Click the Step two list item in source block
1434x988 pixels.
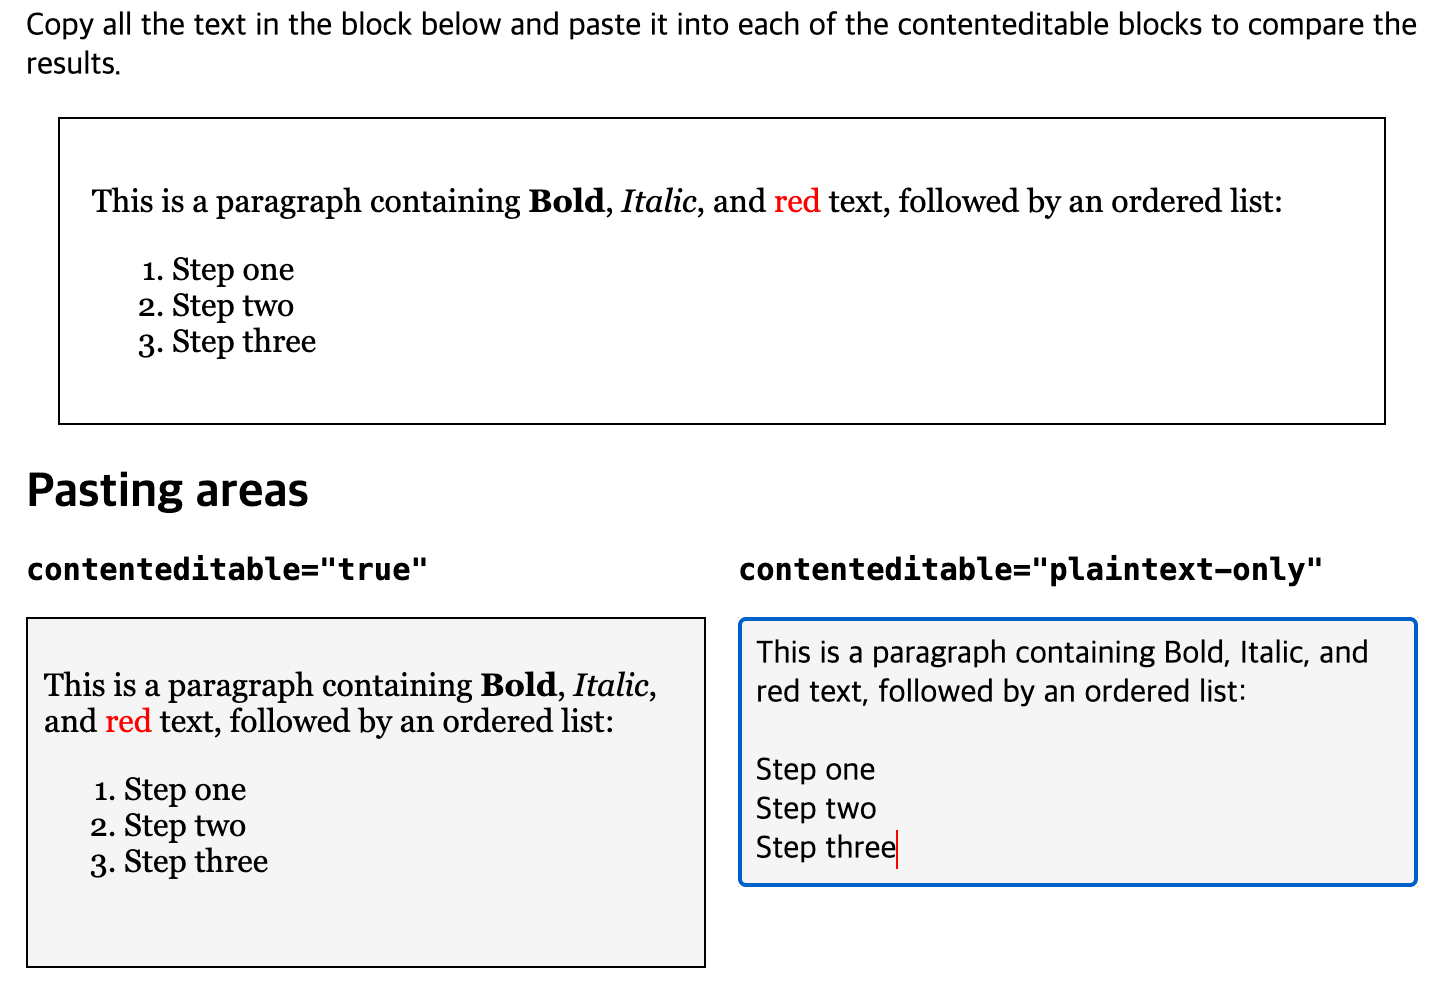pyautogui.click(x=232, y=305)
